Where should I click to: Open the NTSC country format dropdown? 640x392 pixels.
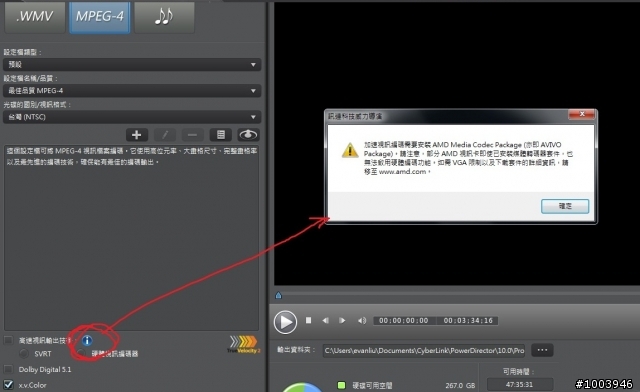tap(132, 117)
